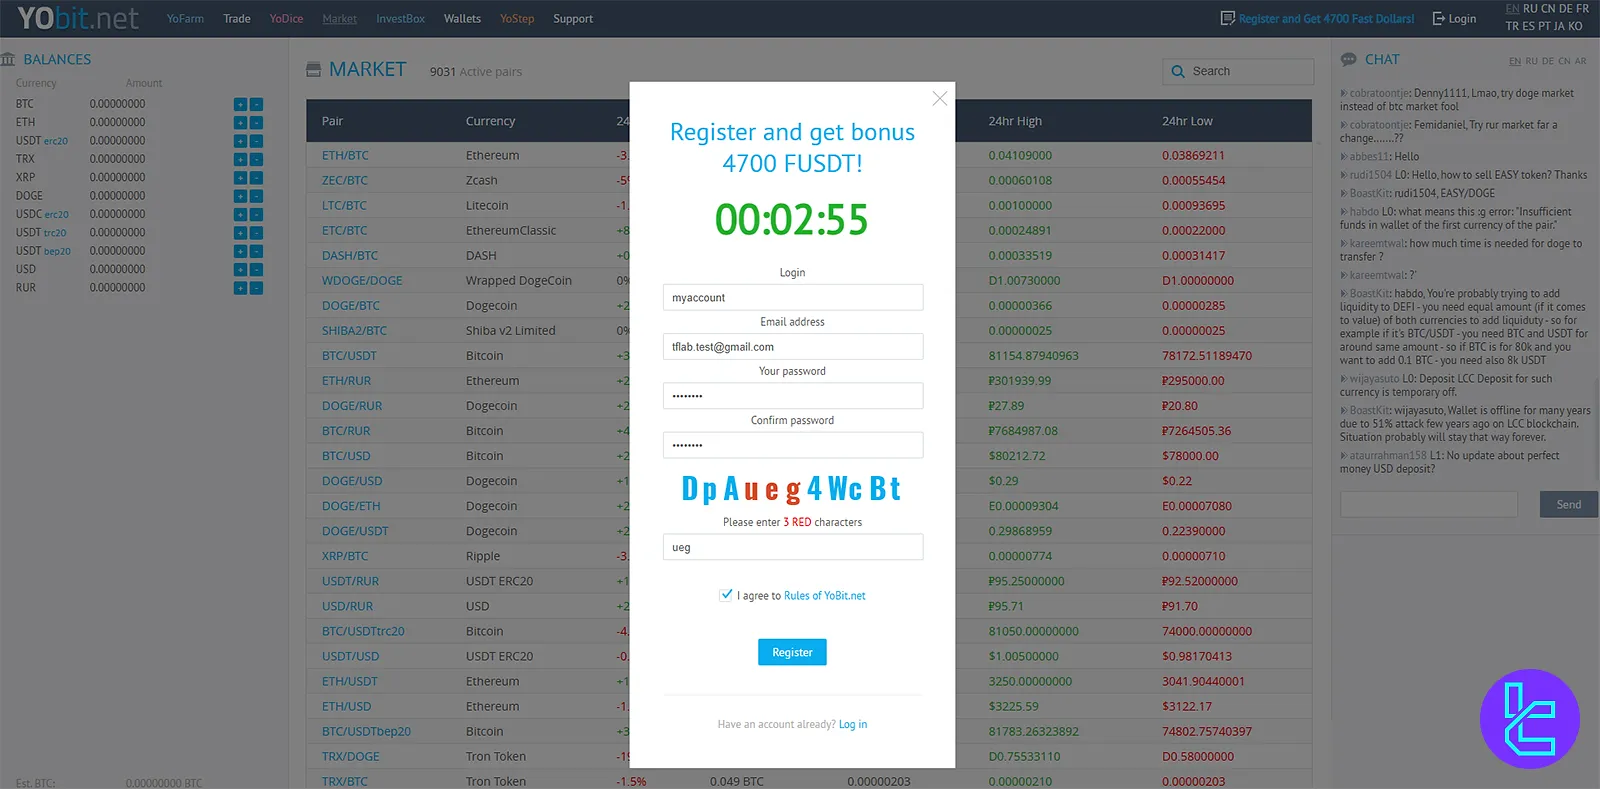Switch site language to DE in header
Image resolution: width=1600 pixels, height=789 pixels.
tap(1566, 8)
